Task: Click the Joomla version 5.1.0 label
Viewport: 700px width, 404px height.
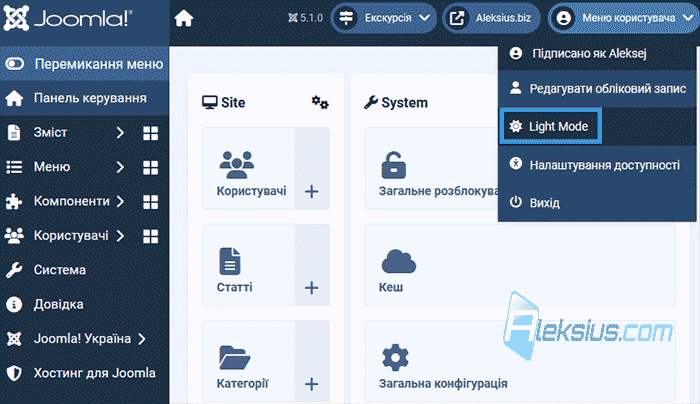Action: point(305,18)
